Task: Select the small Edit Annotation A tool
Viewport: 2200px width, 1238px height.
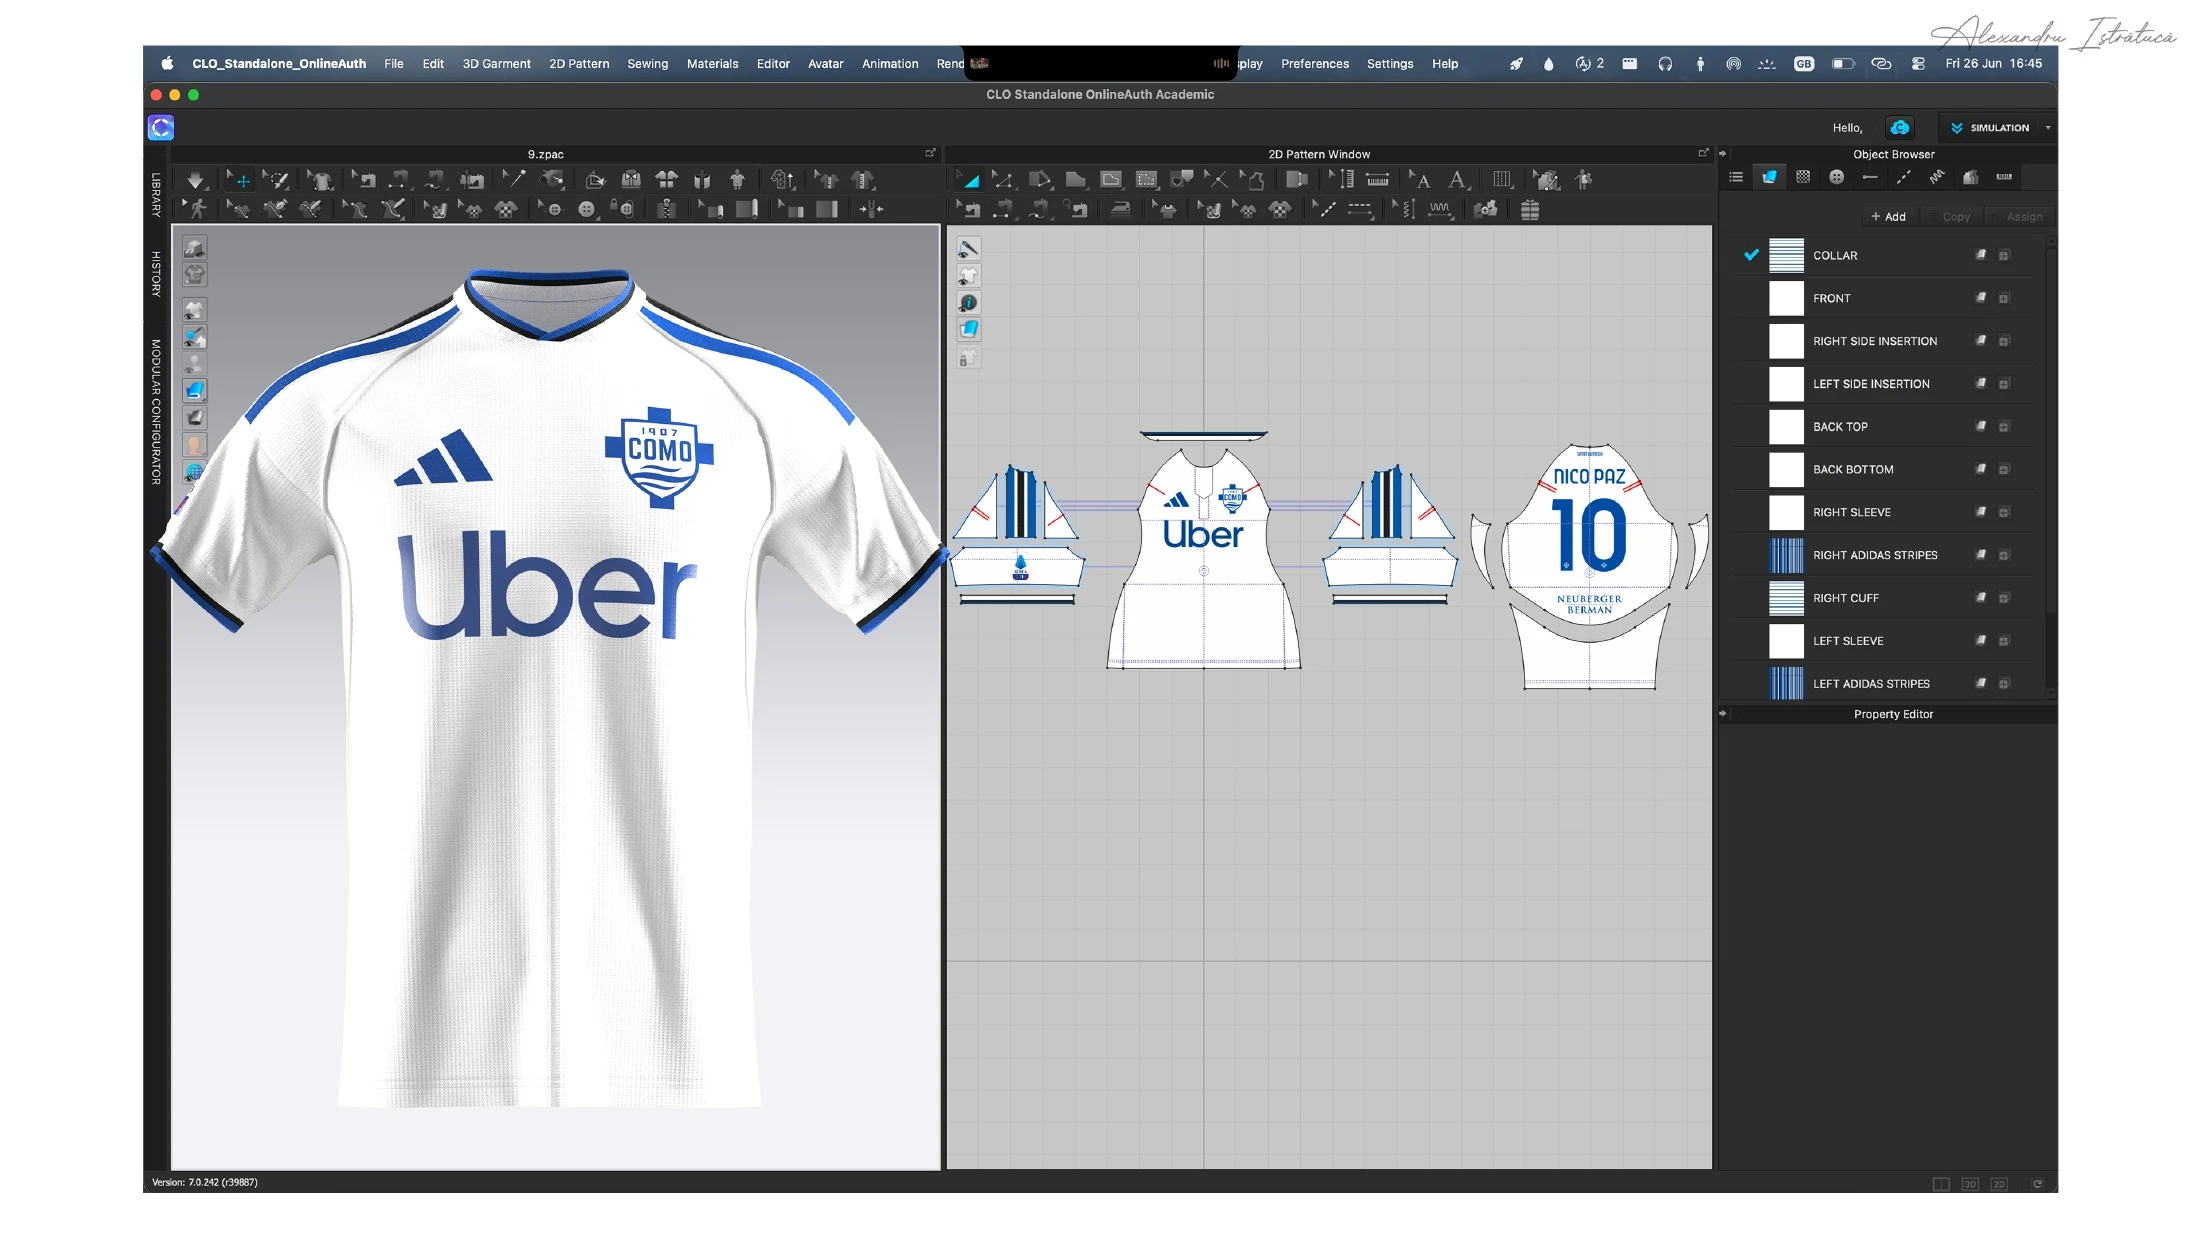Action: pyautogui.click(x=1420, y=180)
